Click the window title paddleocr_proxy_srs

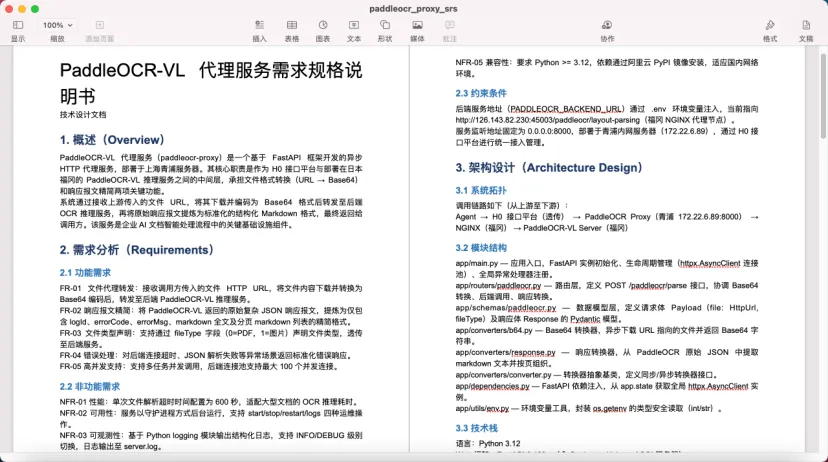point(413,8)
